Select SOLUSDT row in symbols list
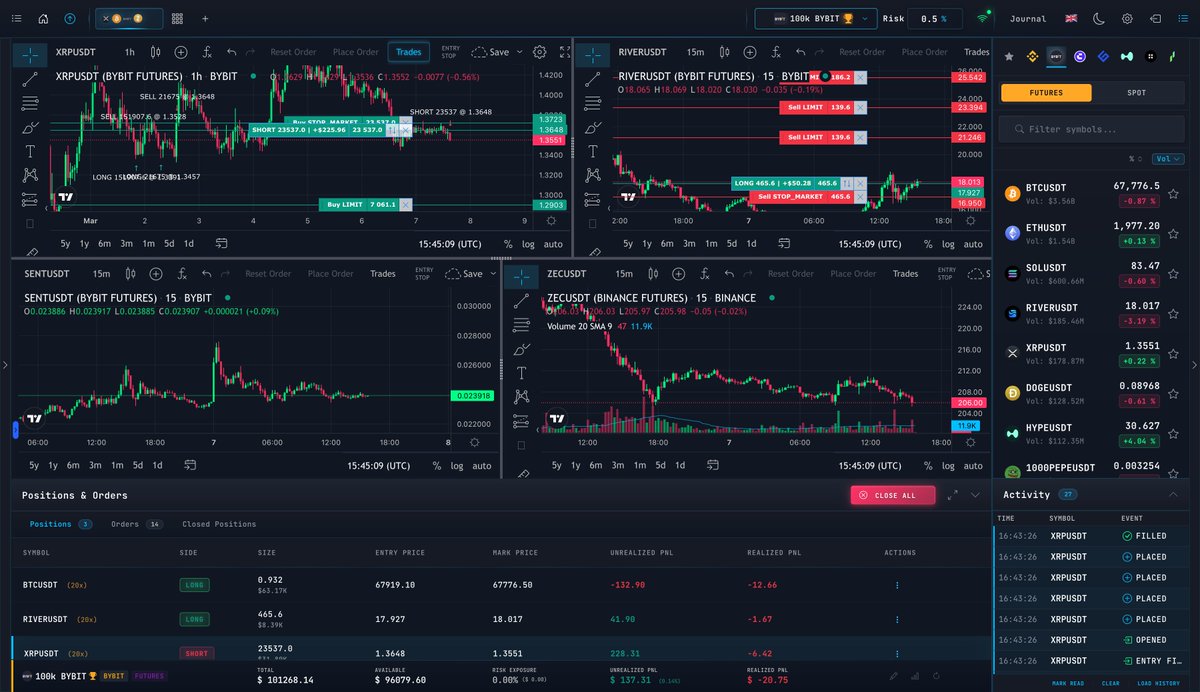Image resolution: width=1200 pixels, height=692 pixels. (x=1093, y=272)
